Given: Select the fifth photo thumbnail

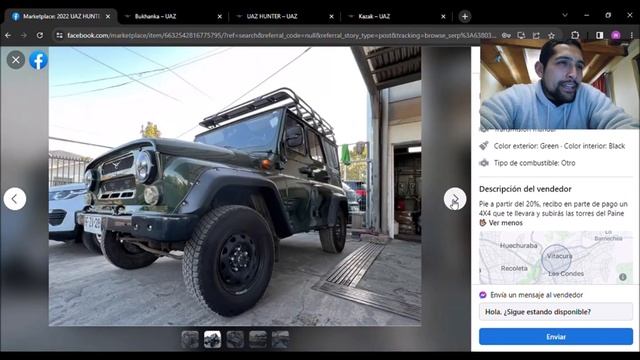Looking at the screenshot, I should point(280,339).
